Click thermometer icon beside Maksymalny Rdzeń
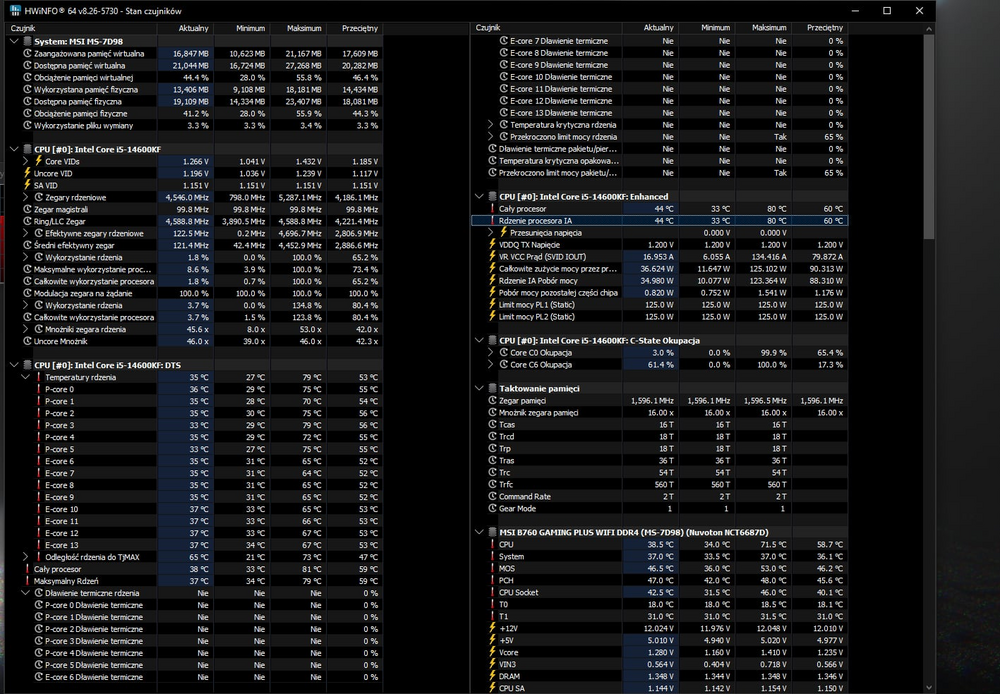The height and width of the screenshot is (694, 1000). [x=27, y=581]
